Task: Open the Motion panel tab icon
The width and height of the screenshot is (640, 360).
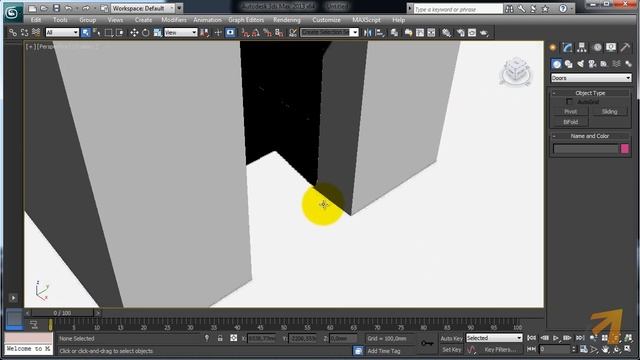Action: click(x=597, y=48)
